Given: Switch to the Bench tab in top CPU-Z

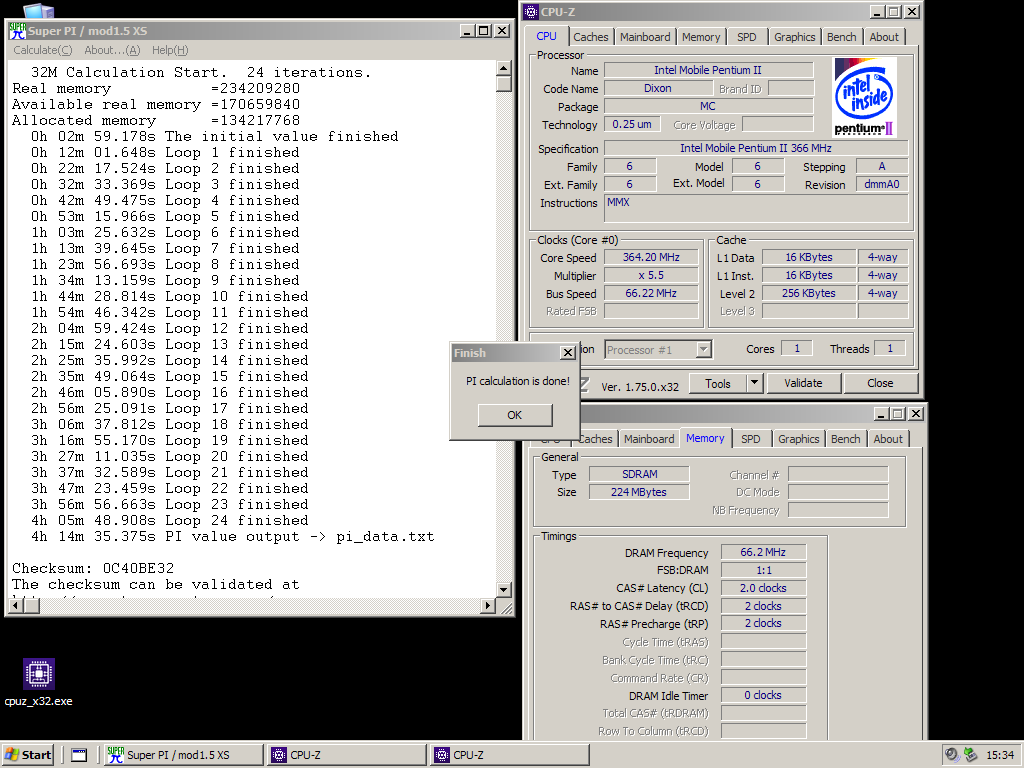Looking at the screenshot, I should click(x=841, y=37).
